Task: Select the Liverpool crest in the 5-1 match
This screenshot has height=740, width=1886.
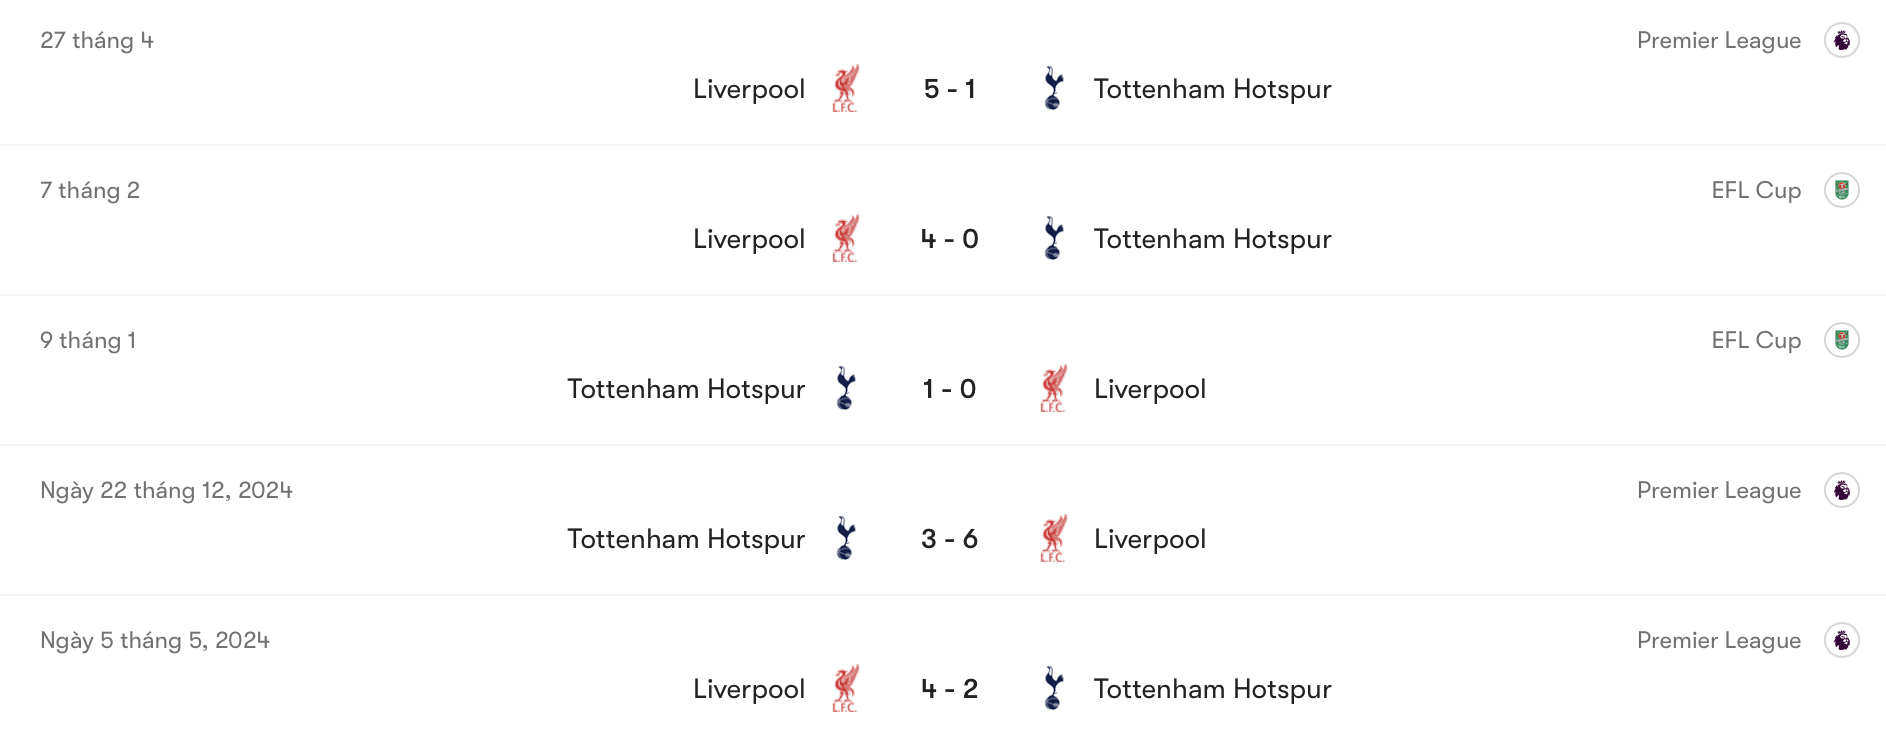Action: coord(845,88)
